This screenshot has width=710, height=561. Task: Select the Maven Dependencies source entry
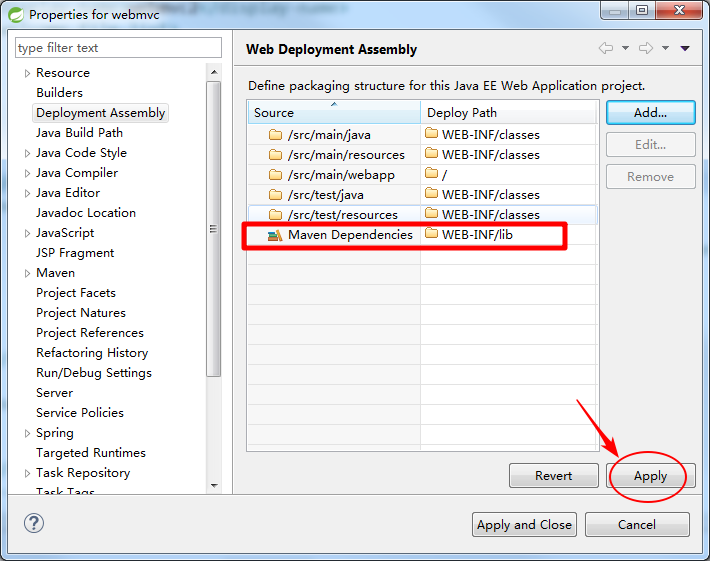pos(350,235)
